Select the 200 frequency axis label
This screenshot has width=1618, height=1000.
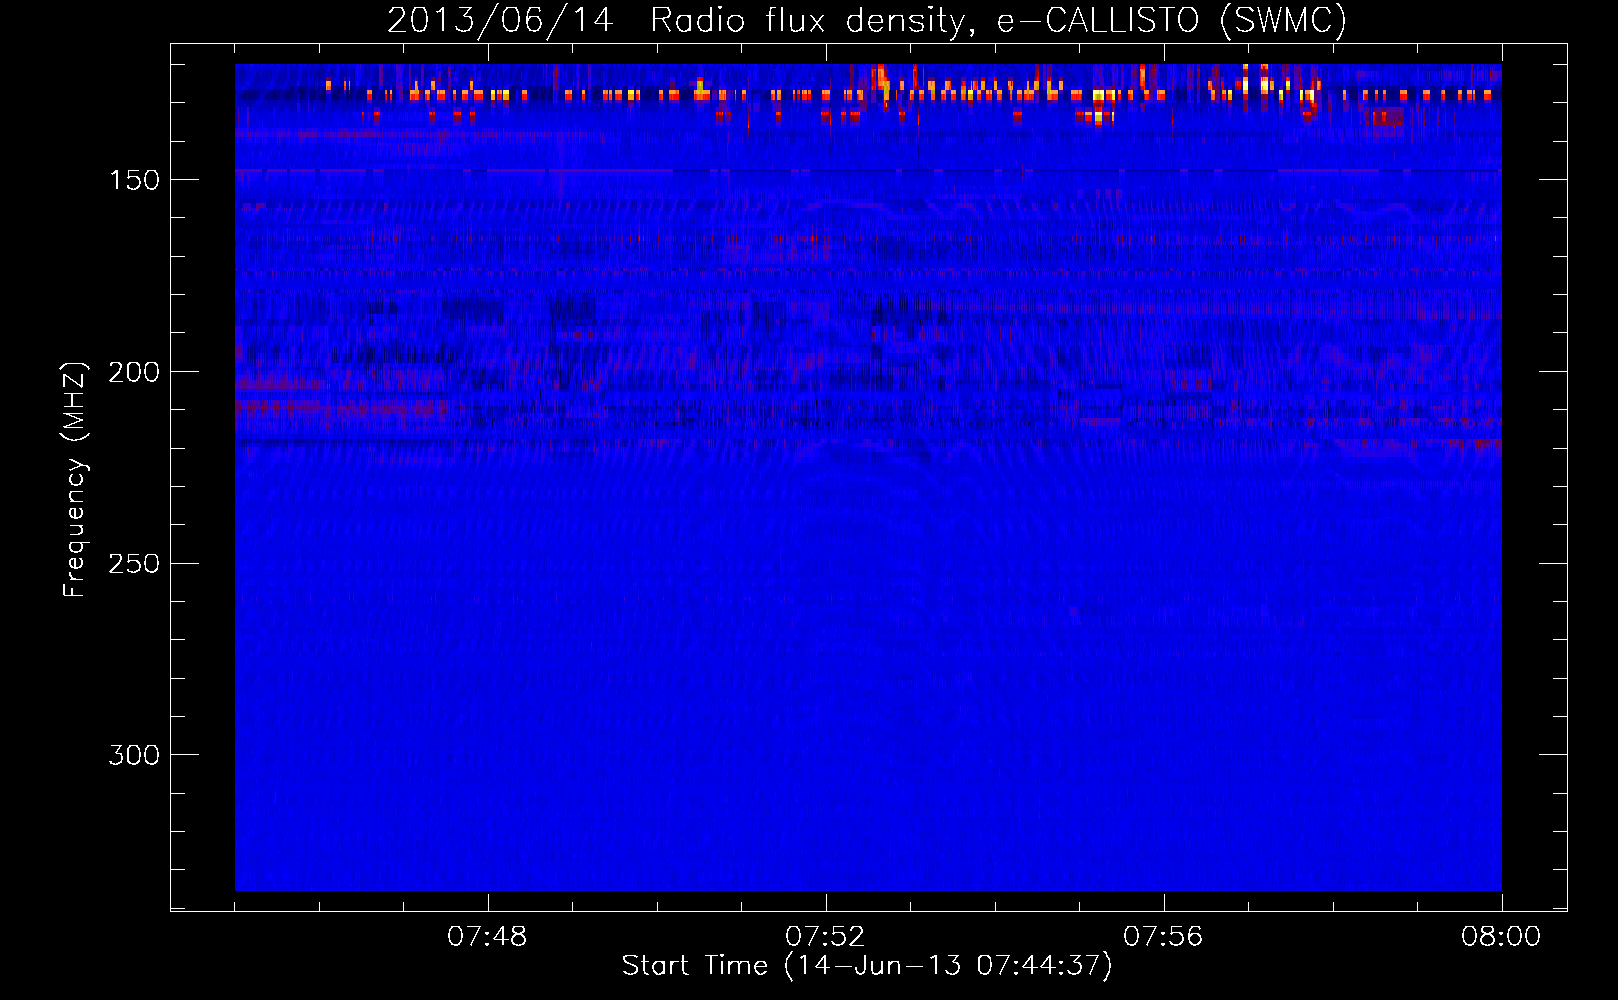pyautogui.click(x=134, y=372)
